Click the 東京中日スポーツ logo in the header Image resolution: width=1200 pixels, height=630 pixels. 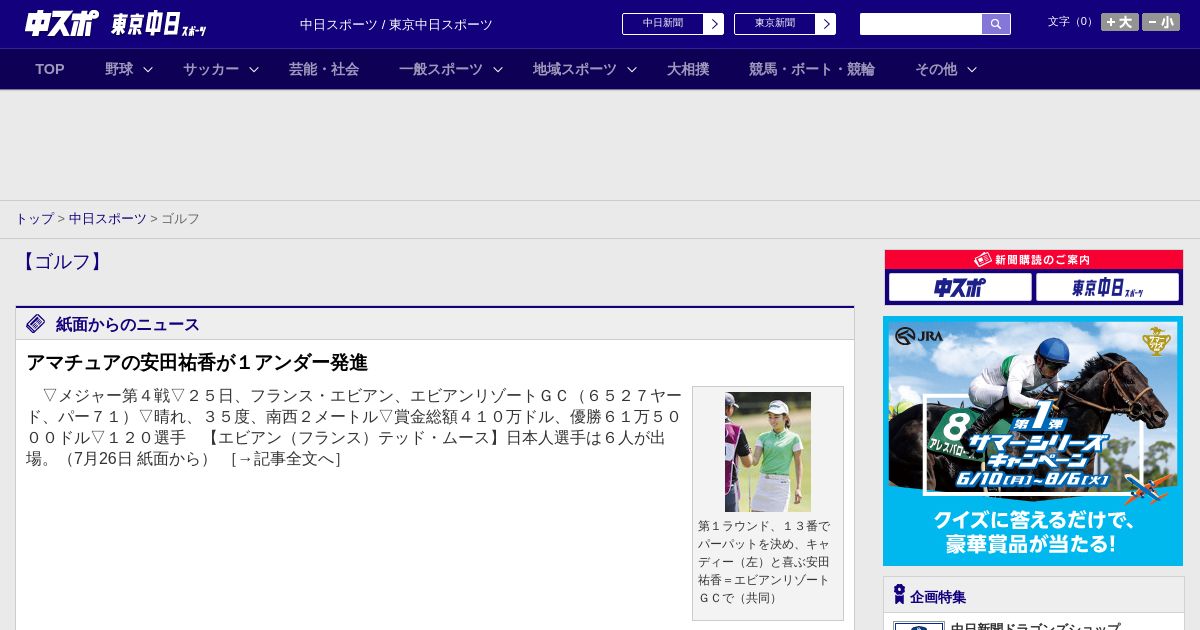point(159,24)
